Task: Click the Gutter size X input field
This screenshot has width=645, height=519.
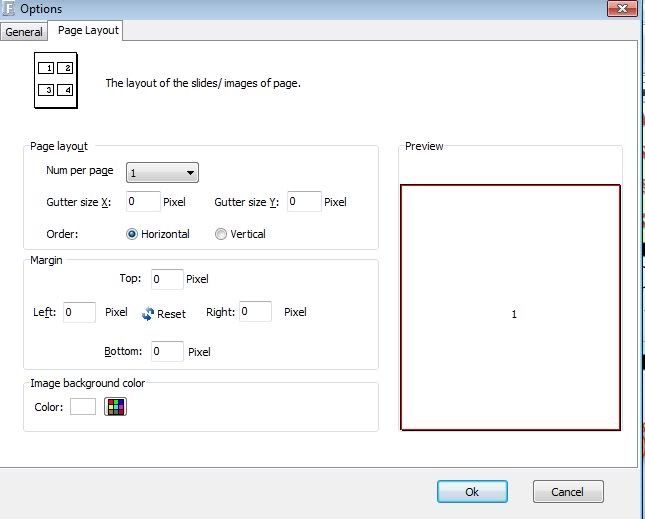Action: (x=143, y=202)
